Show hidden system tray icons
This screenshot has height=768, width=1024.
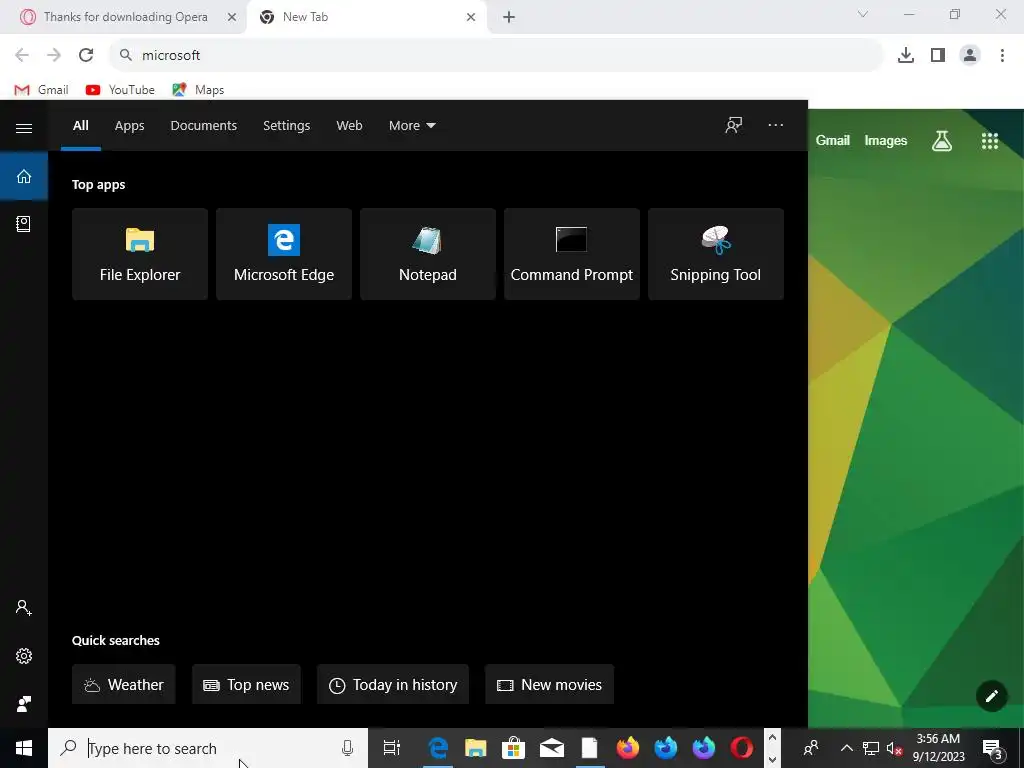[x=846, y=748]
